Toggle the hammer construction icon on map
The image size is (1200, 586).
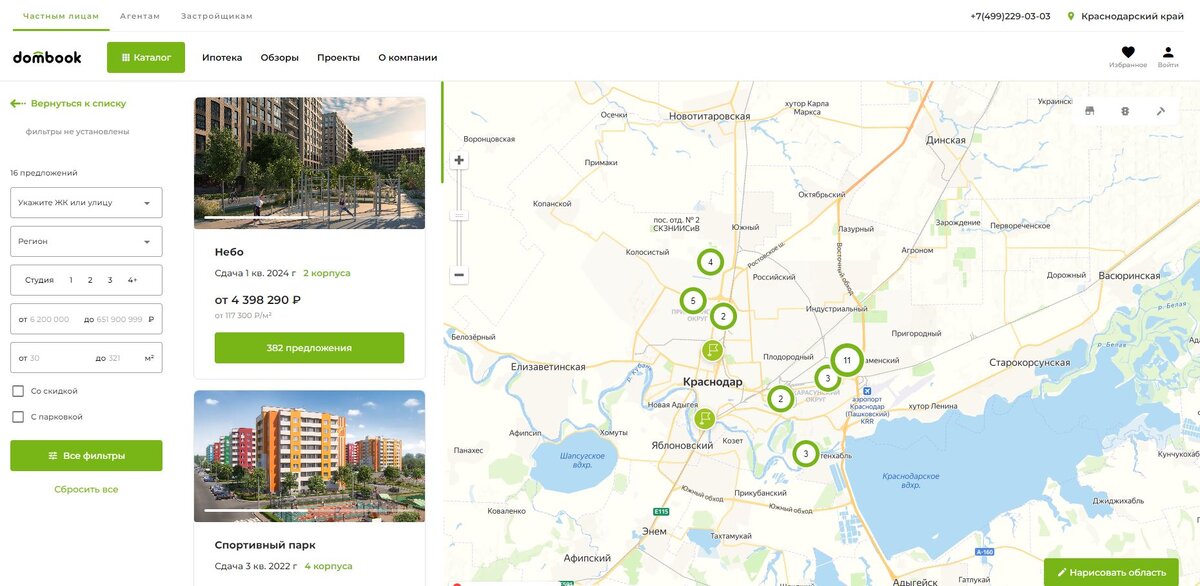coord(1161,111)
